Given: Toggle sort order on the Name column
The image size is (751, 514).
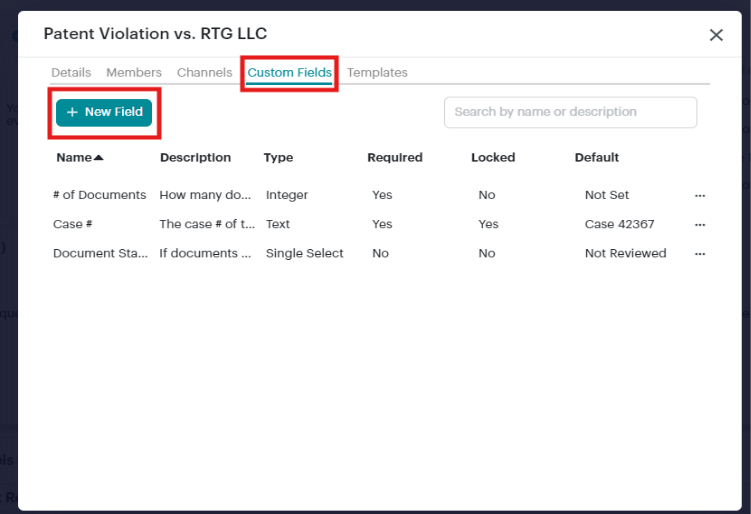Looking at the screenshot, I should tap(80, 158).
